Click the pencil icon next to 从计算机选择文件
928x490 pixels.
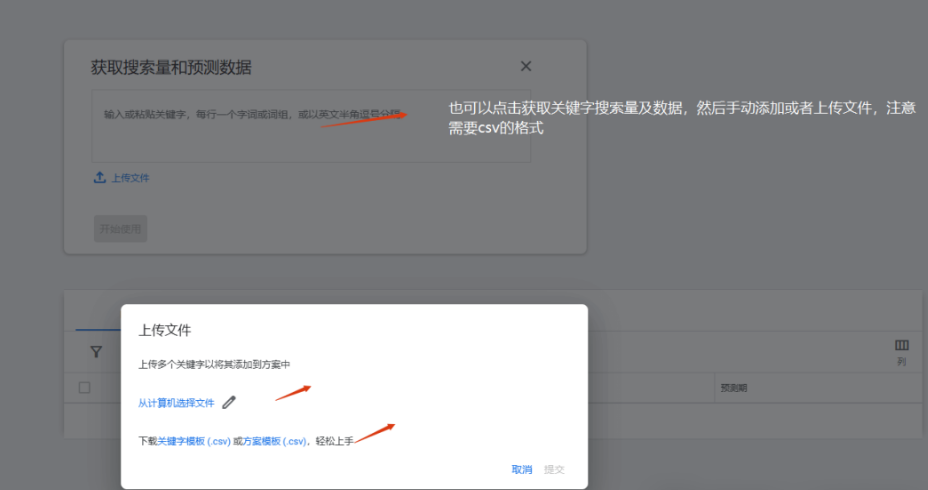229,403
